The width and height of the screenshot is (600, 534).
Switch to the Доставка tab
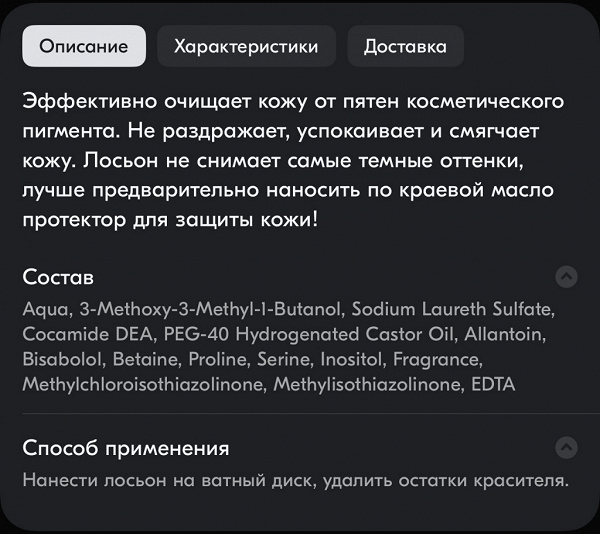click(x=406, y=46)
